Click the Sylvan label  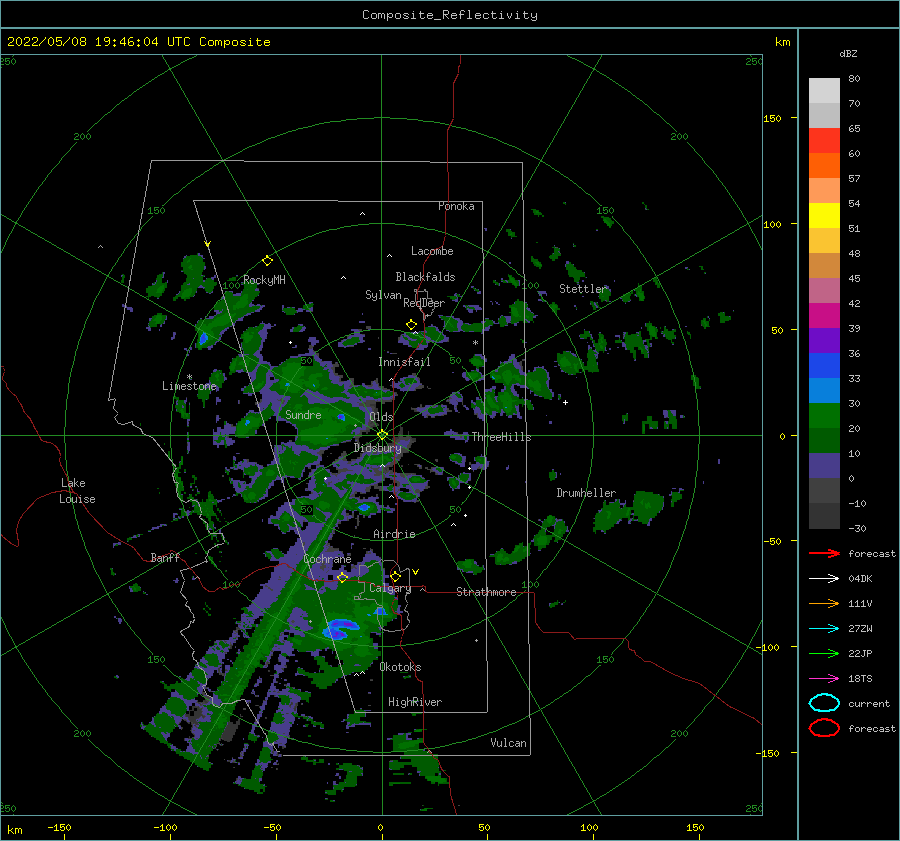click(383, 295)
